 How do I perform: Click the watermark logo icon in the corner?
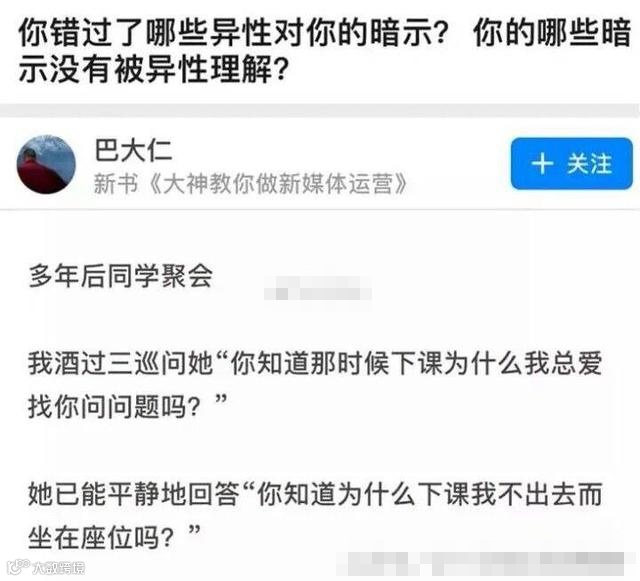click(18, 567)
